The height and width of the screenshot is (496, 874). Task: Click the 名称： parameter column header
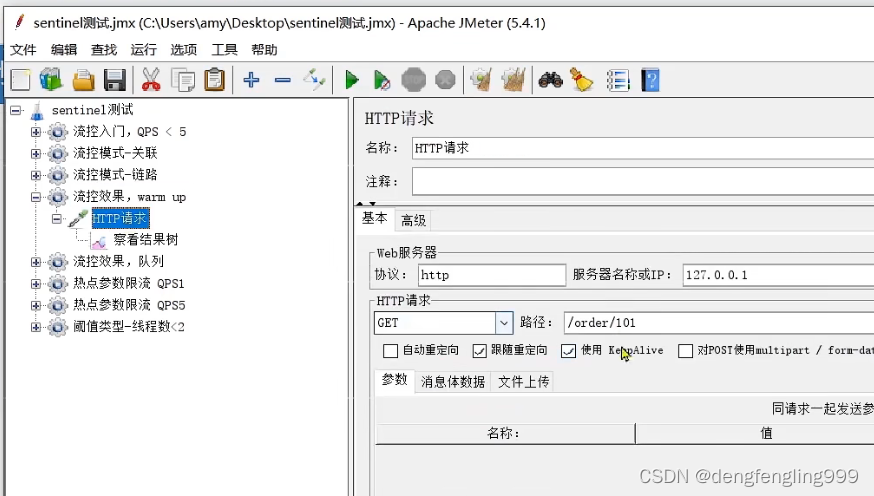pyautogui.click(x=505, y=434)
